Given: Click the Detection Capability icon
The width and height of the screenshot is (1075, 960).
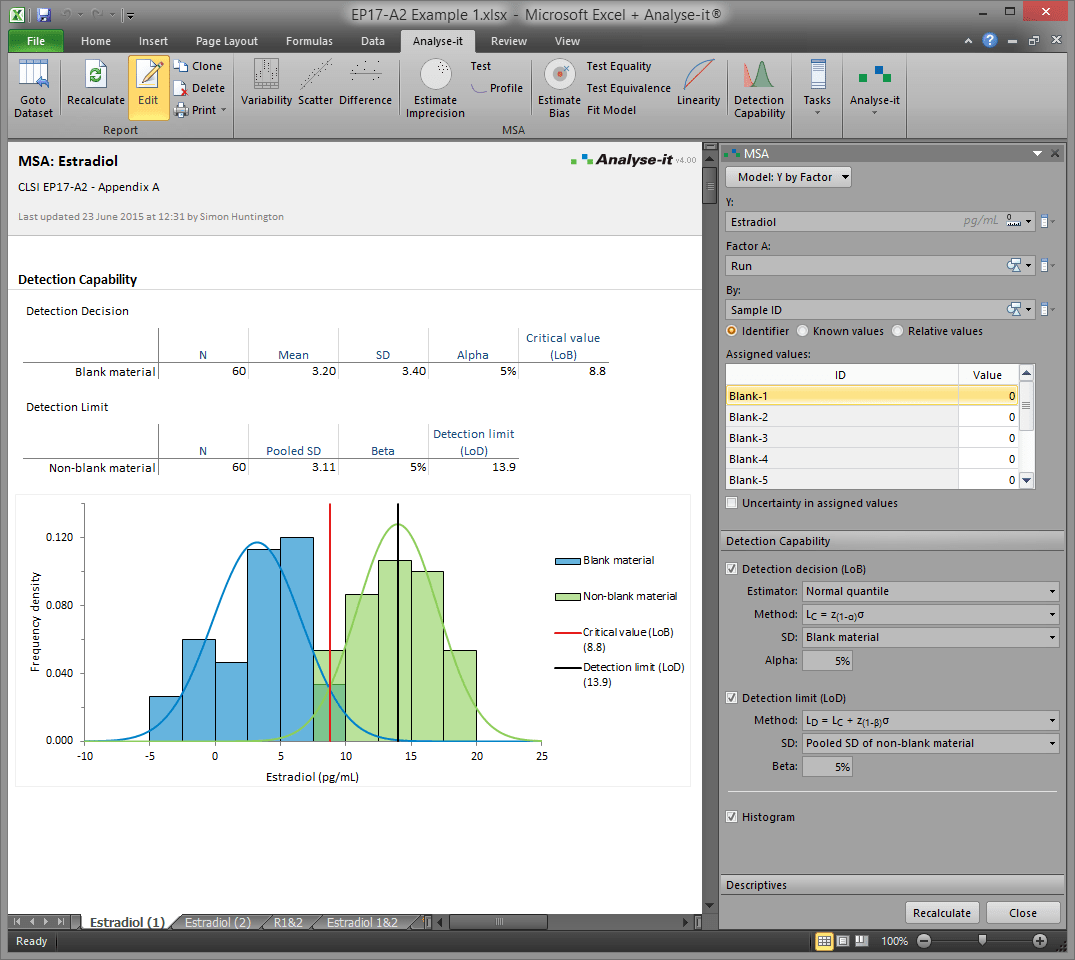Looking at the screenshot, I should 759,88.
